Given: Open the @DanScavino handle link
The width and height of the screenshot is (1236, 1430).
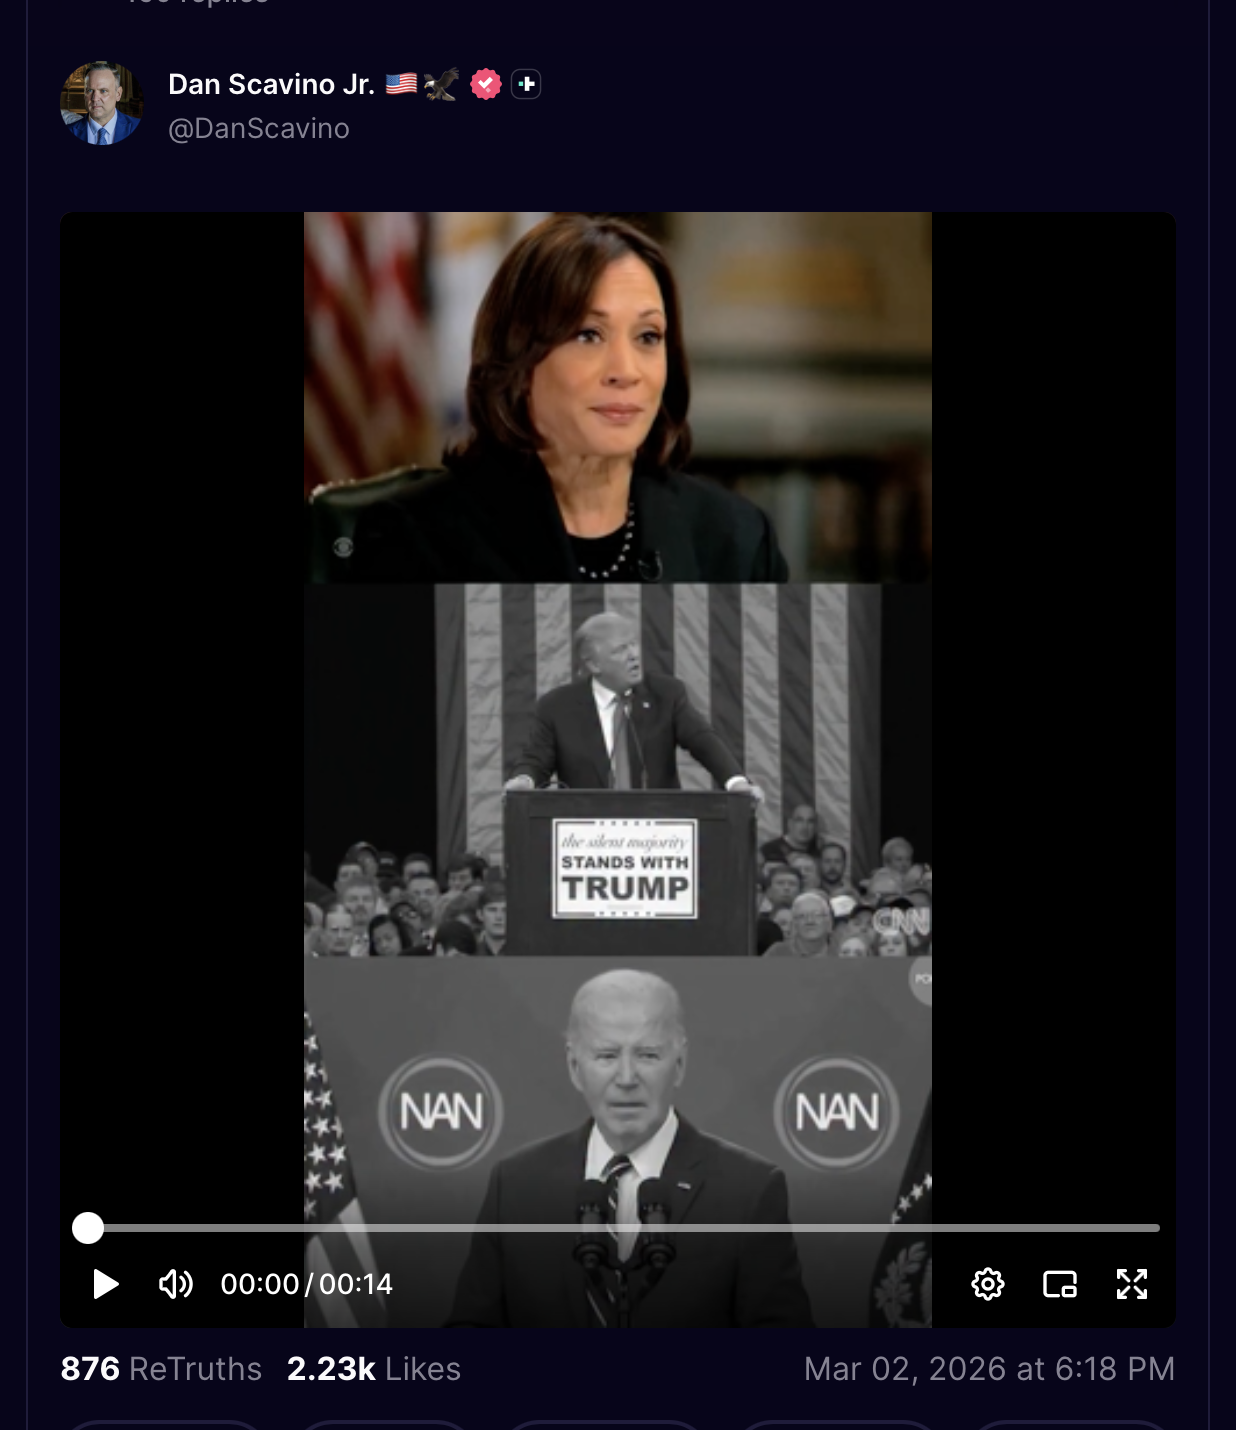Looking at the screenshot, I should click(x=259, y=129).
